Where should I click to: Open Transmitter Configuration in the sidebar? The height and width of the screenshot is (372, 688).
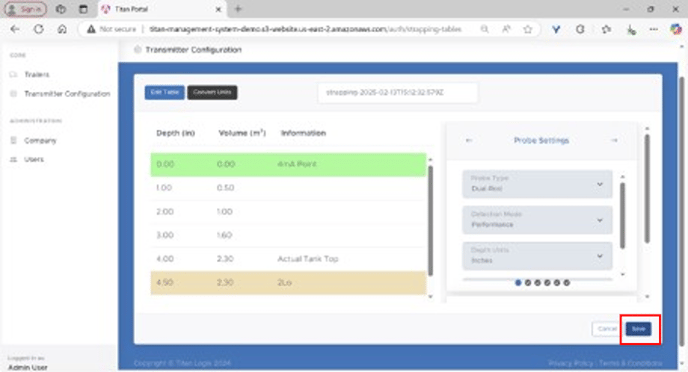pos(67,94)
